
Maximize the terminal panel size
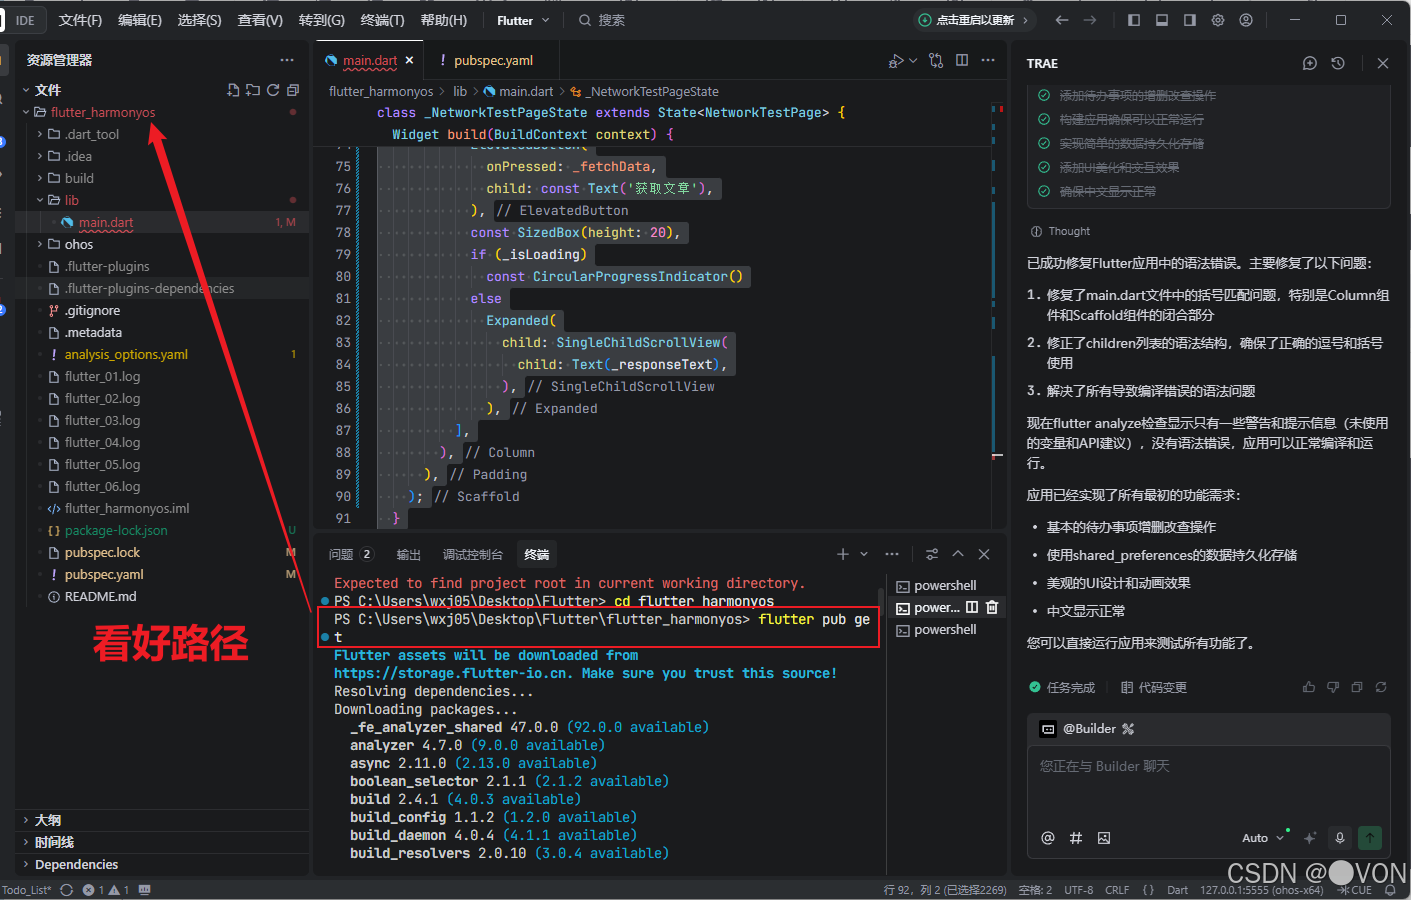click(x=958, y=554)
